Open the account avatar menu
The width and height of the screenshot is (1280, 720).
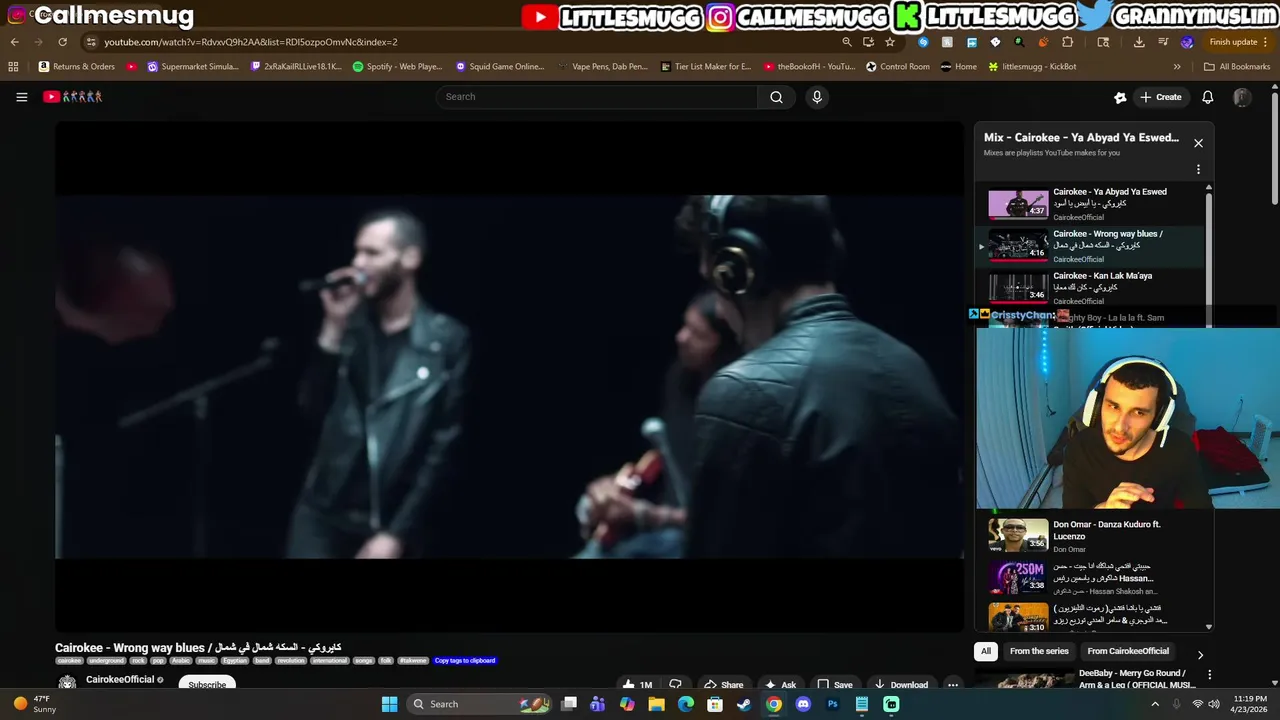[1242, 97]
